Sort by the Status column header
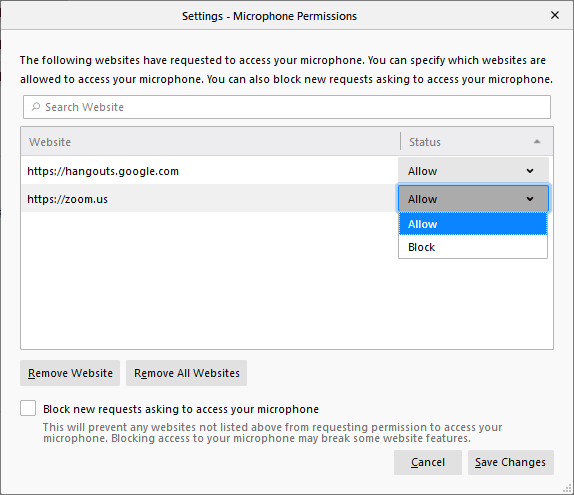The width and height of the screenshot is (574, 495). (x=477, y=142)
